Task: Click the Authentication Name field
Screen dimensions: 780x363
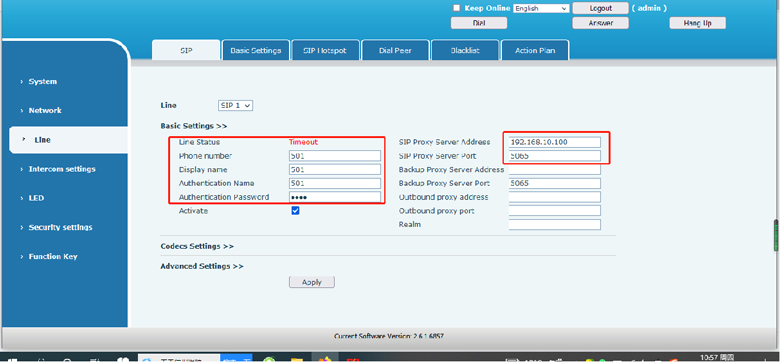Action: click(x=335, y=183)
